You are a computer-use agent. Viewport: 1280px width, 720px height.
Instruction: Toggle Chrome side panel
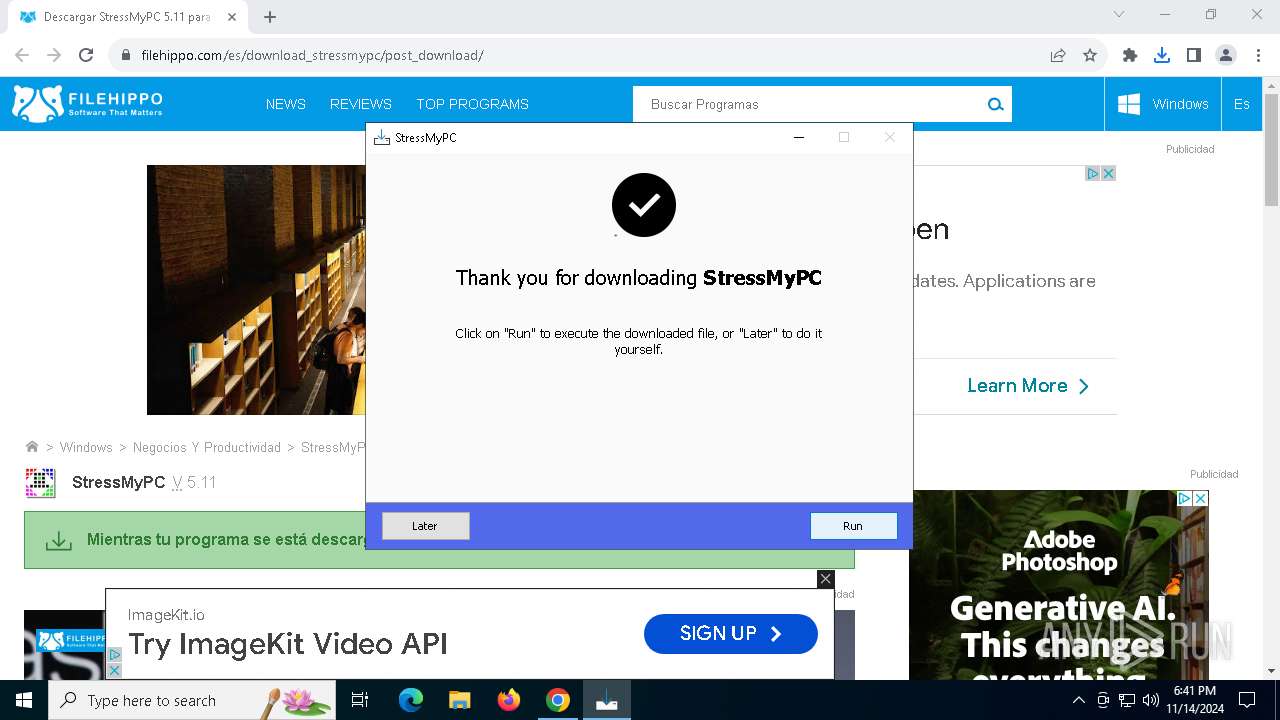pyautogui.click(x=1194, y=55)
